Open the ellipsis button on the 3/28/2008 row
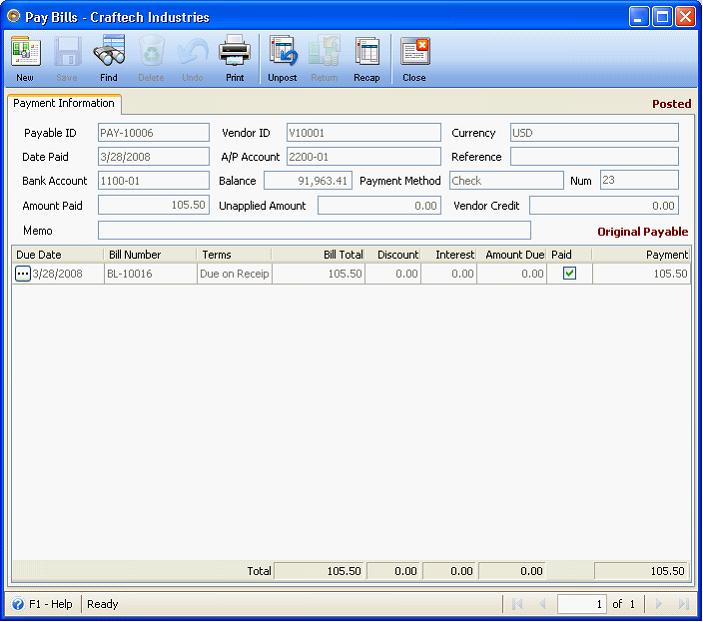The height and width of the screenshot is (622, 703). pyautogui.click(x=22, y=273)
